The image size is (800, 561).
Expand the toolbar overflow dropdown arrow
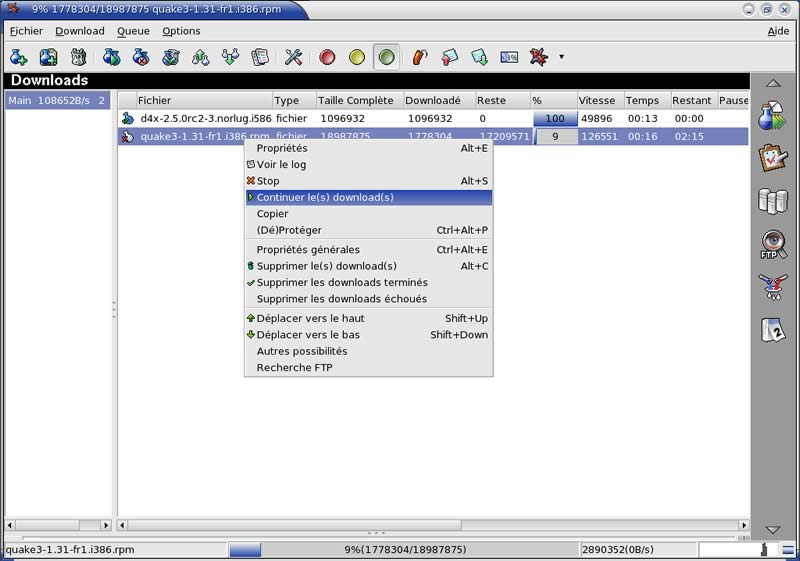pyautogui.click(x=561, y=57)
